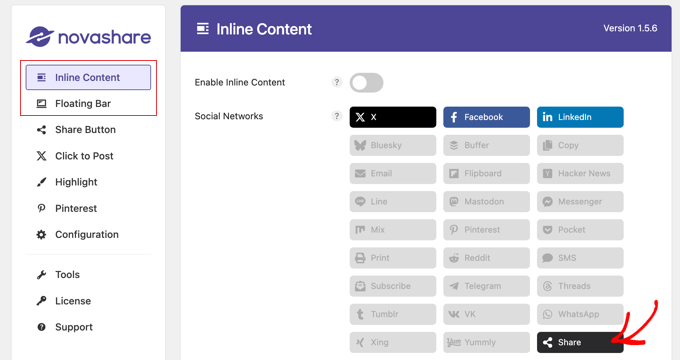Open the Inline Content menu item
Screen dimensions: 680x360
click(88, 78)
